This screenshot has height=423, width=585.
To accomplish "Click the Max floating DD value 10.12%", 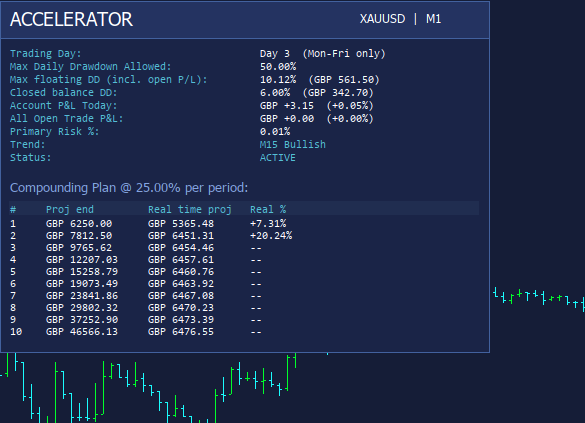I will coord(278,80).
